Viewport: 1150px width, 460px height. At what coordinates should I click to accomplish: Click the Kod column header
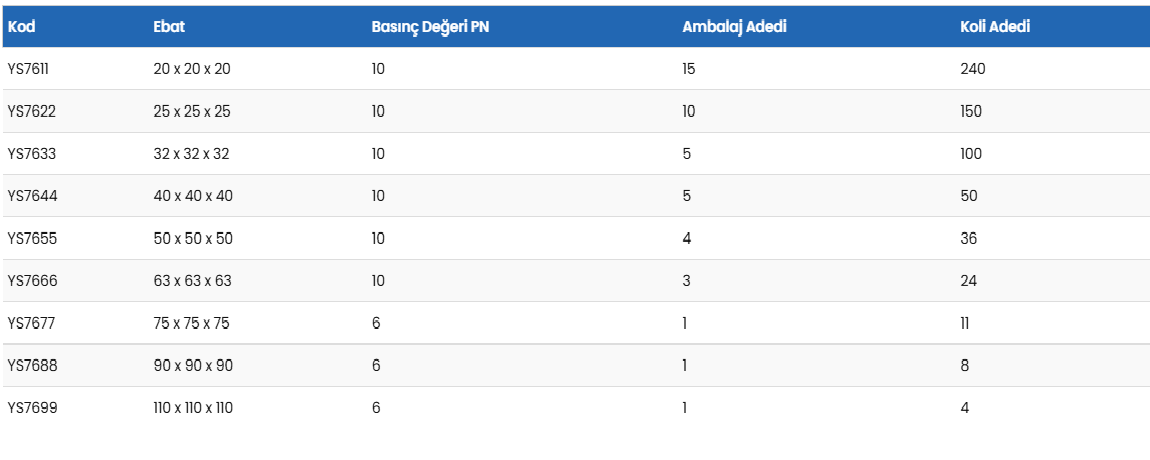coord(21,27)
